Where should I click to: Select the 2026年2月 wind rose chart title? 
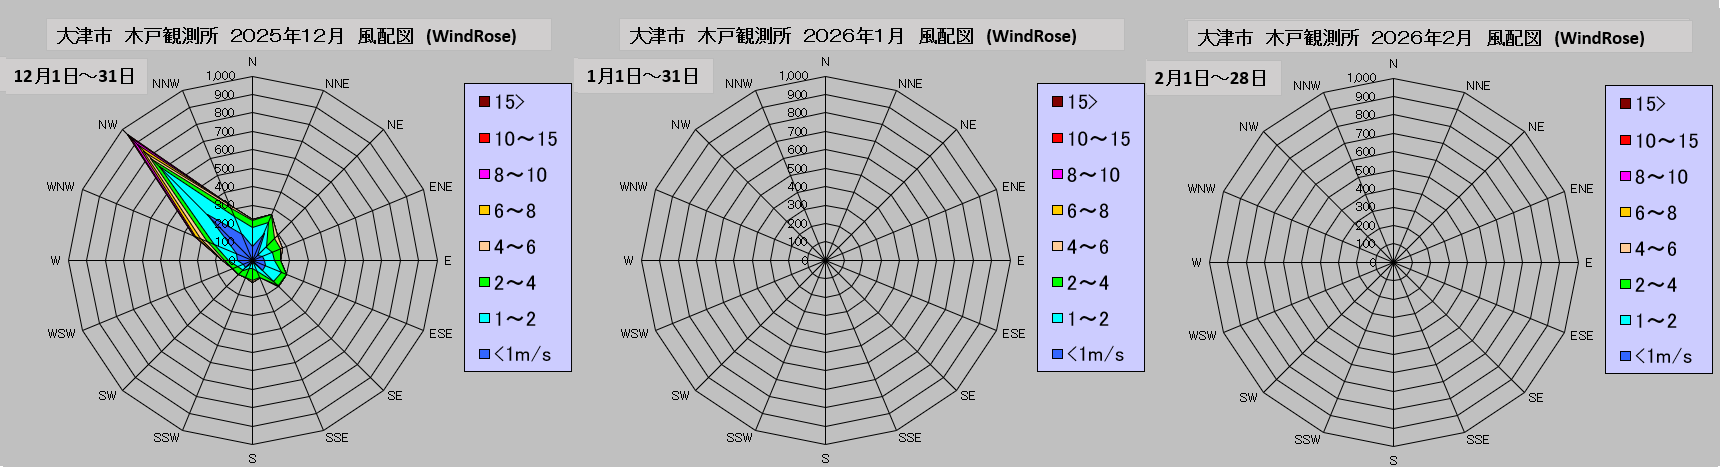pyautogui.click(x=1420, y=38)
